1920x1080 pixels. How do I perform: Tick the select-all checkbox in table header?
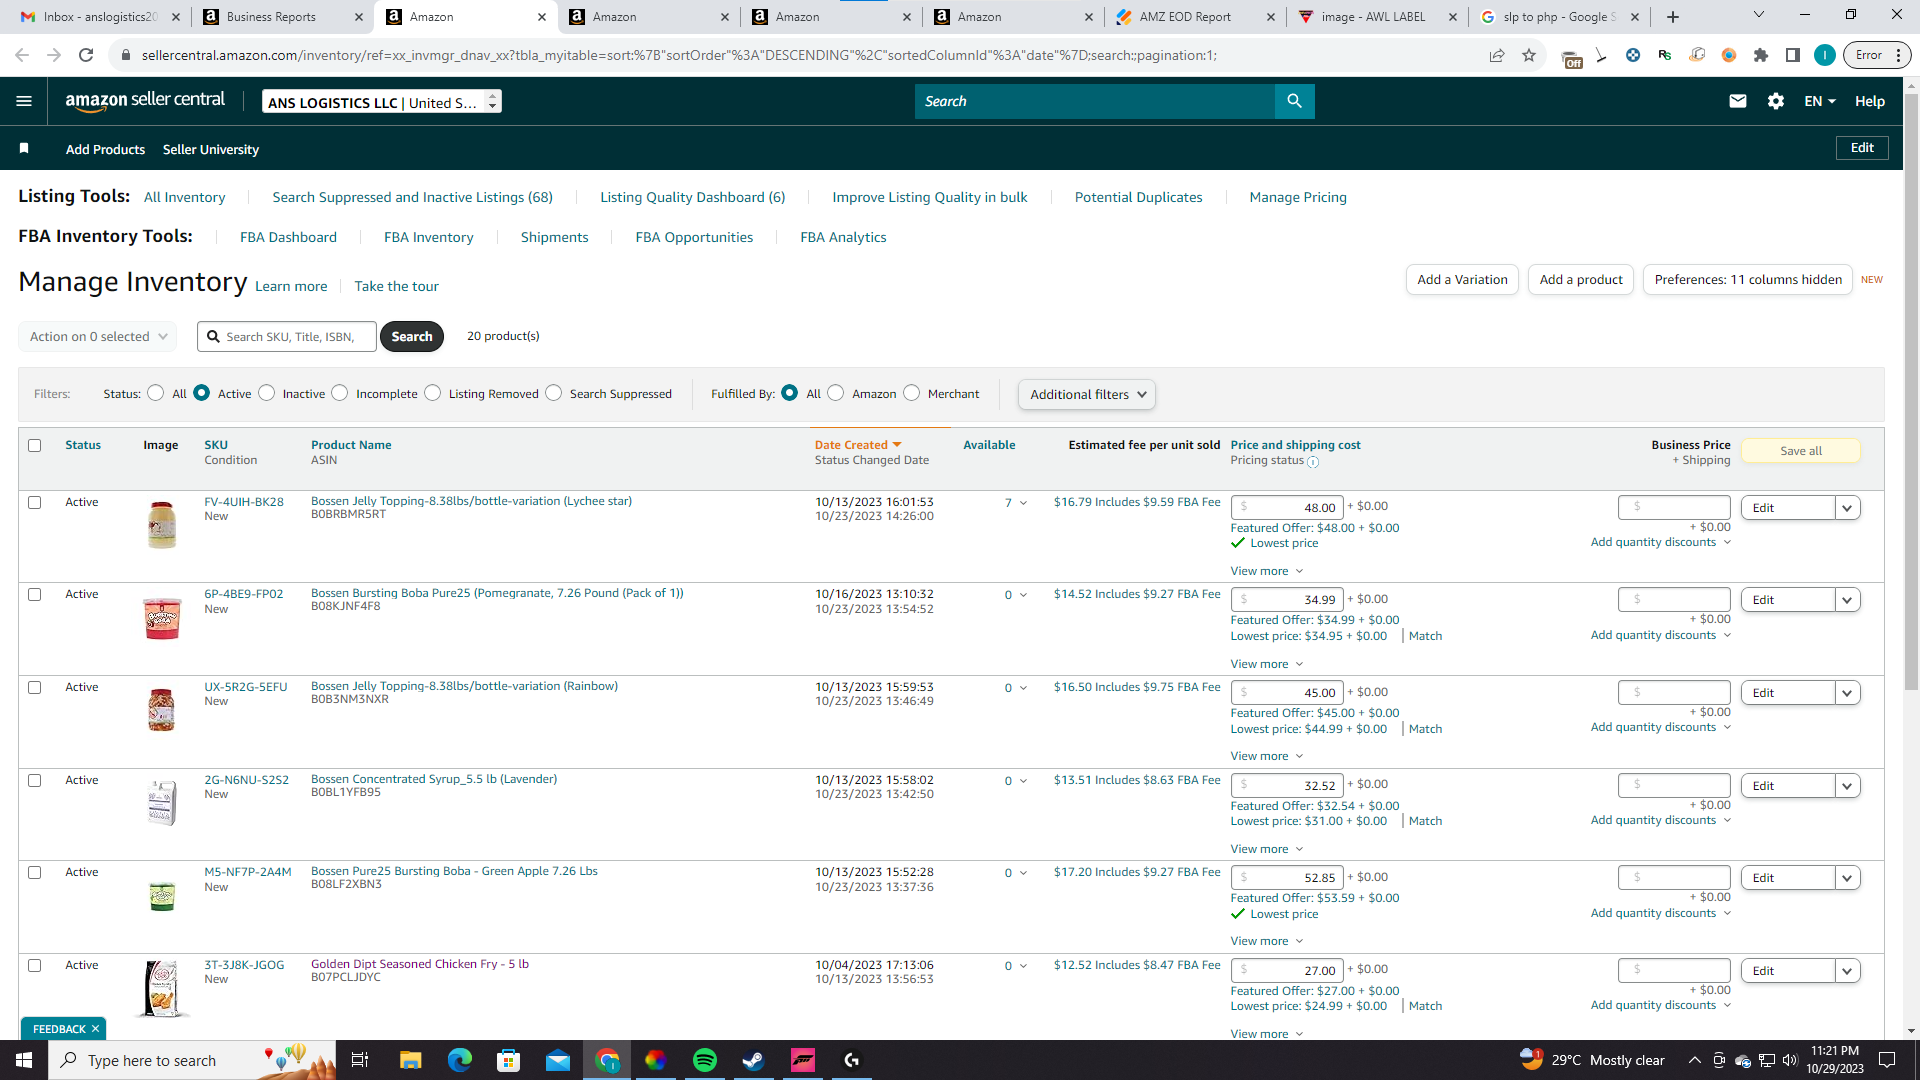pos(35,445)
